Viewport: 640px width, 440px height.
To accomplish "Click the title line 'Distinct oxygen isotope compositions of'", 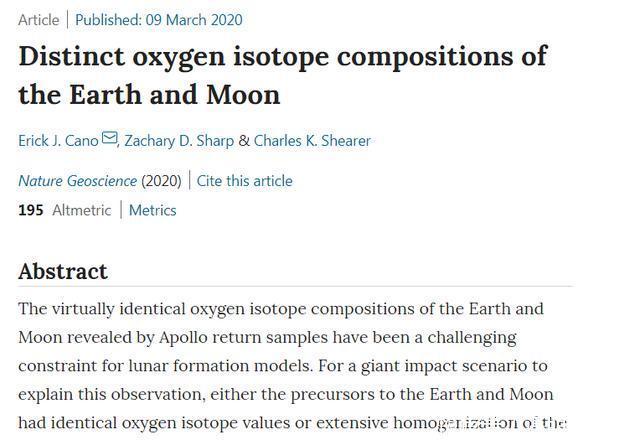I will (x=282, y=56).
